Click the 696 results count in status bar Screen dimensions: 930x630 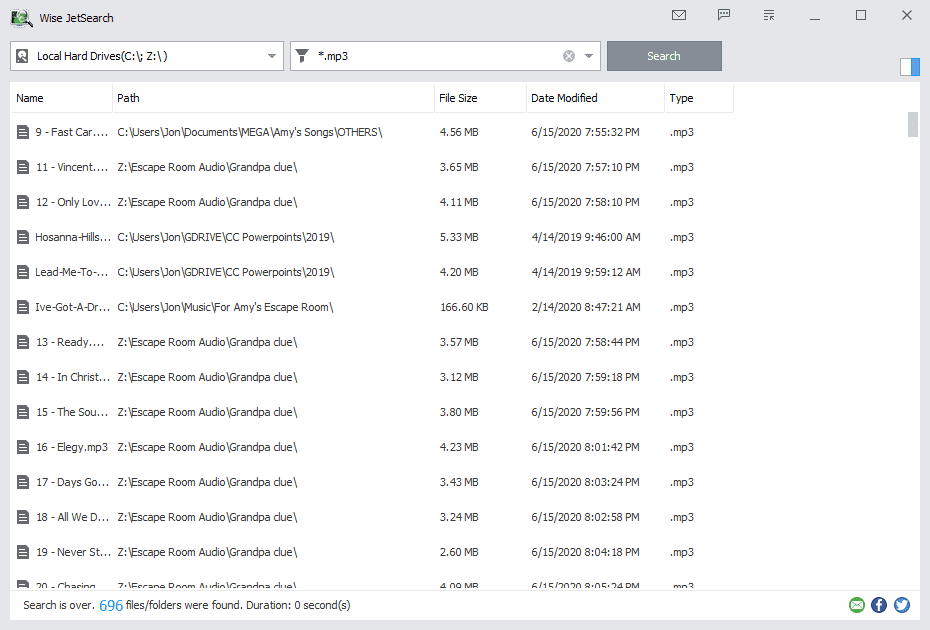(111, 606)
